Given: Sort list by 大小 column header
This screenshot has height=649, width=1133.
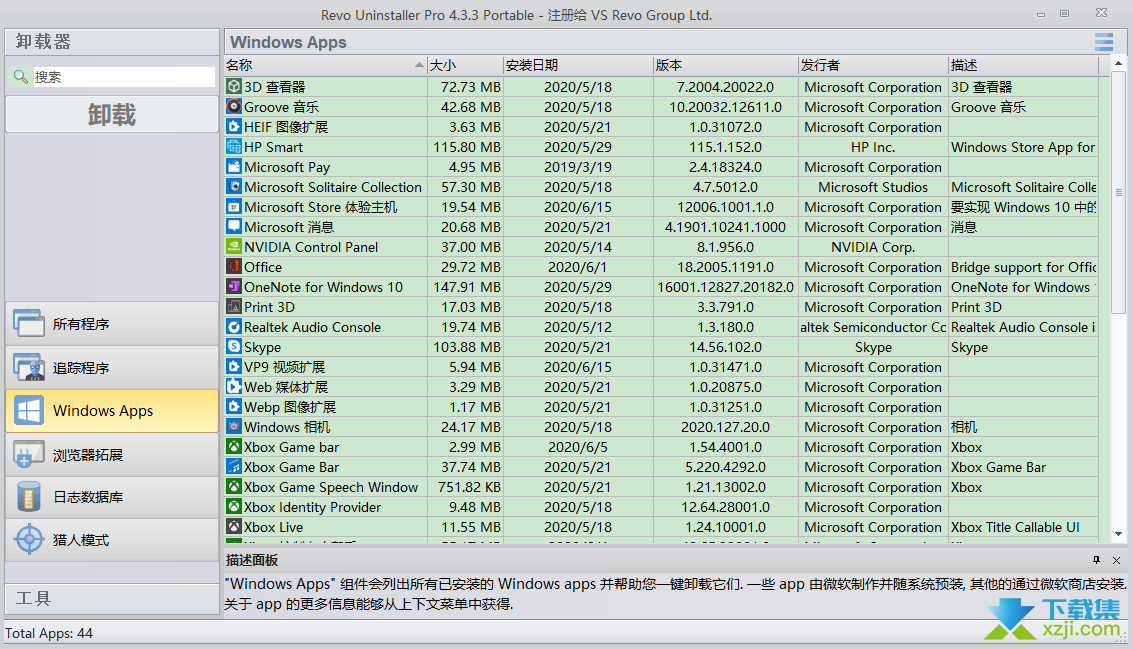Looking at the screenshot, I should (x=464, y=65).
